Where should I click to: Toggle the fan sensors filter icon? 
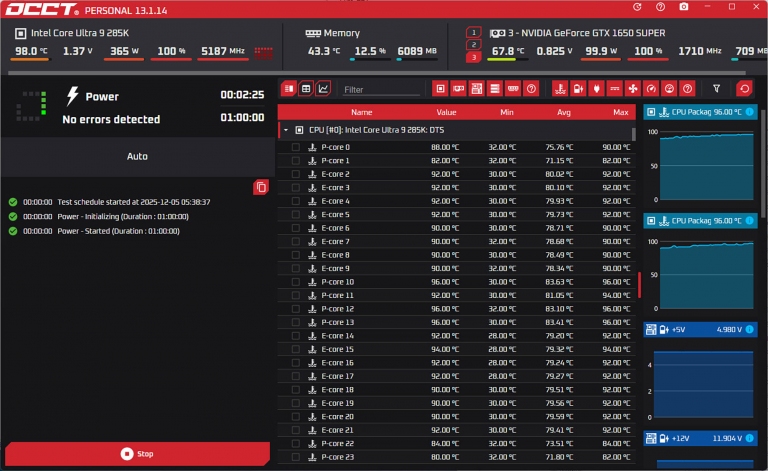(633, 89)
